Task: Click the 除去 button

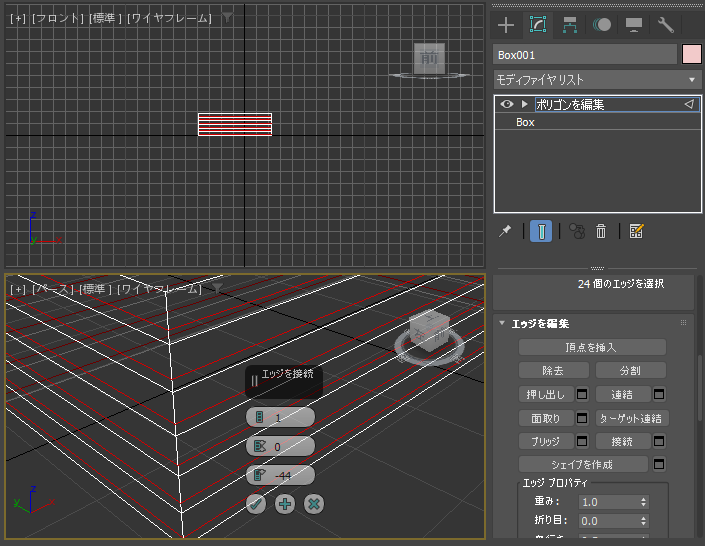Action: [x=553, y=371]
